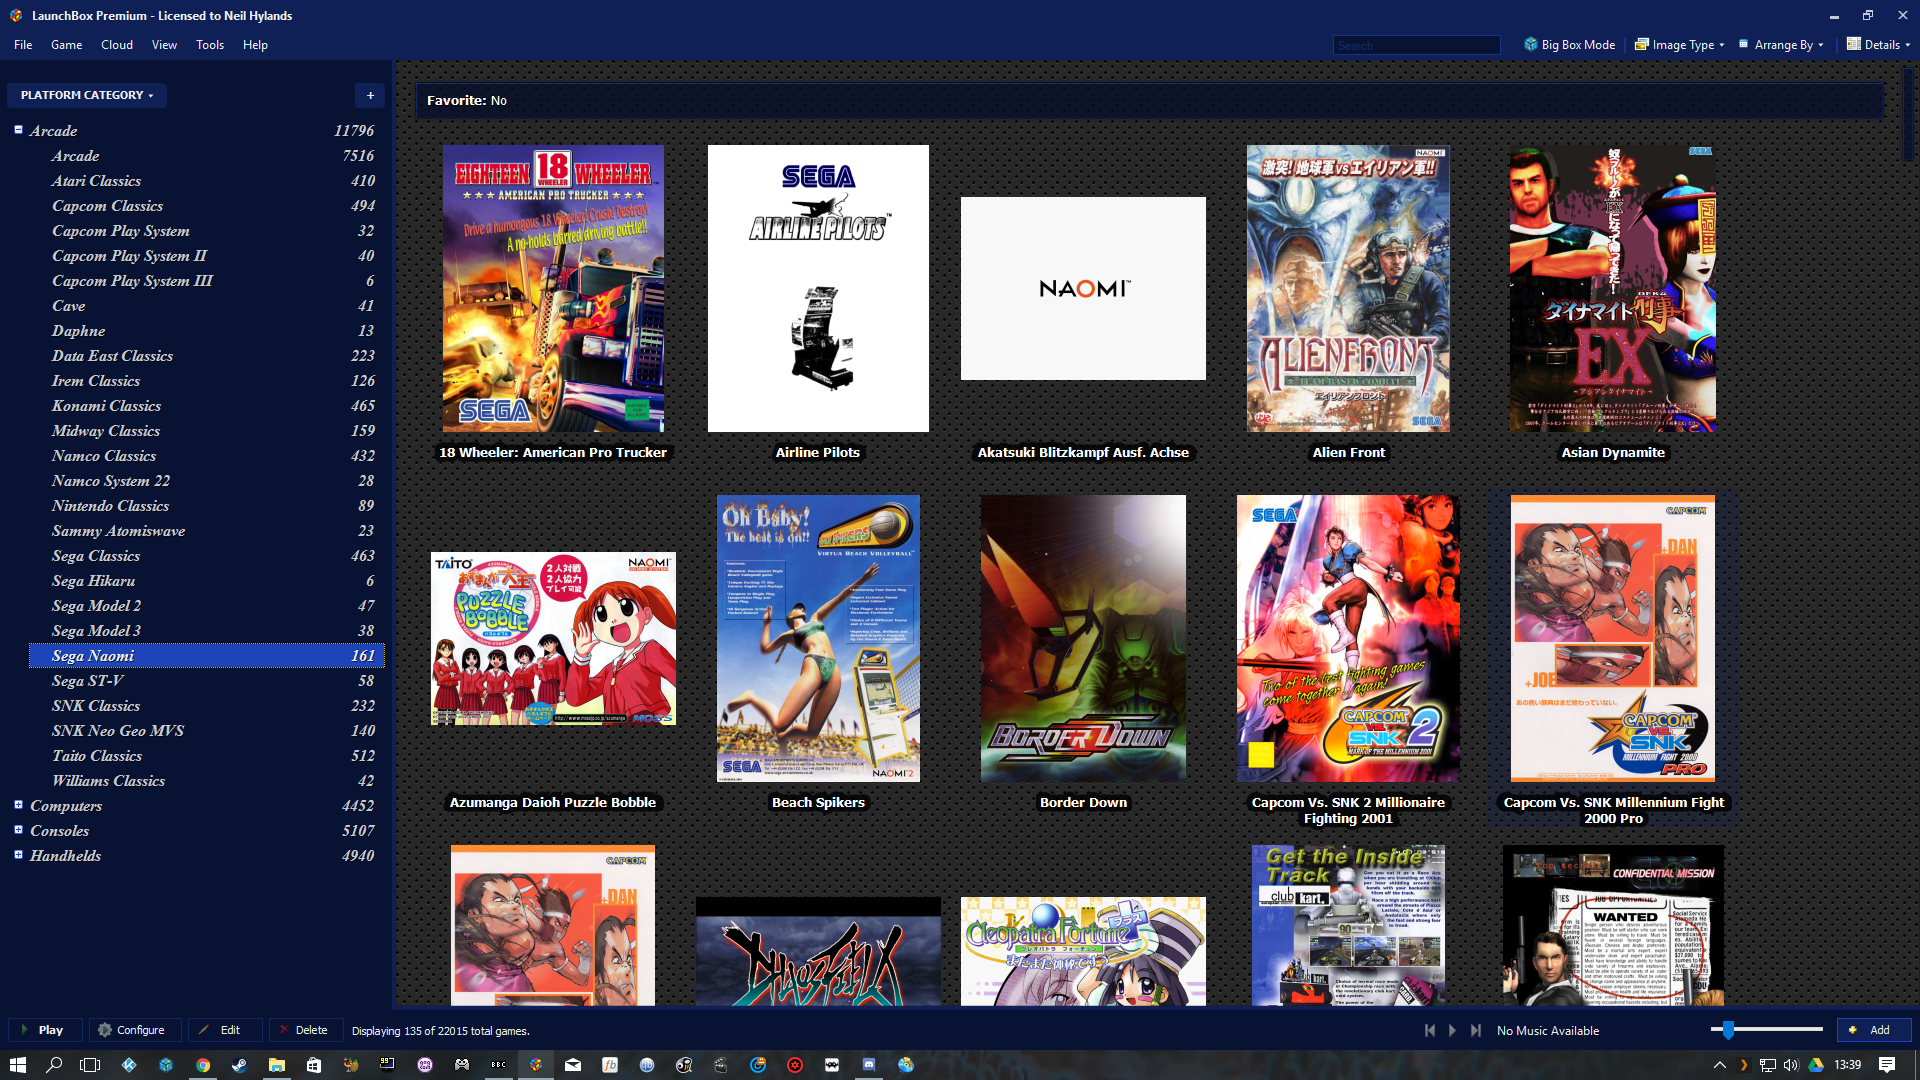Image resolution: width=1920 pixels, height=1080 pixels.
Task: Select Capcom Vs. SNK Millennium Fight 2000 Pro
Action: click(1613, 638)
